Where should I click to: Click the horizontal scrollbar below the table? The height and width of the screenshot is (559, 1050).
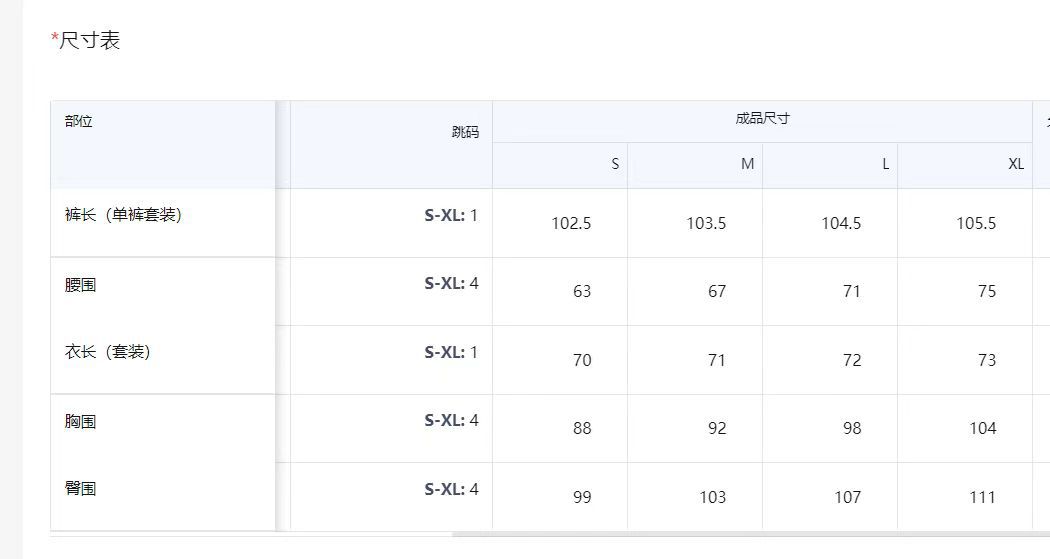750,535
